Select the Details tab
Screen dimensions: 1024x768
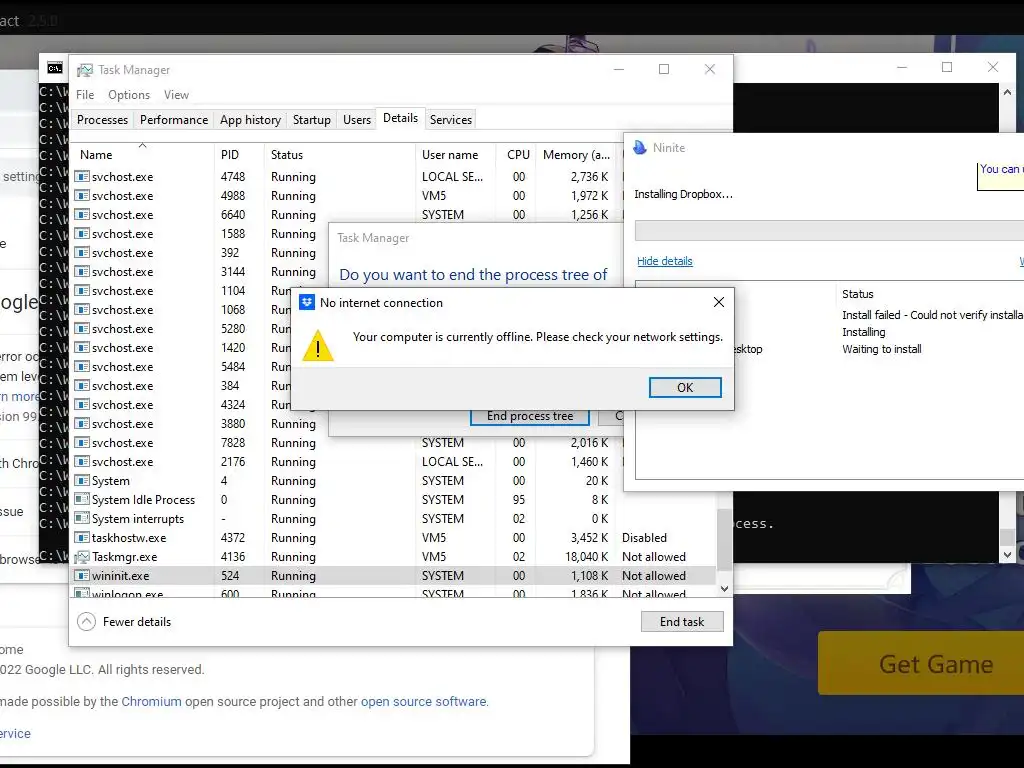point(400,118)
